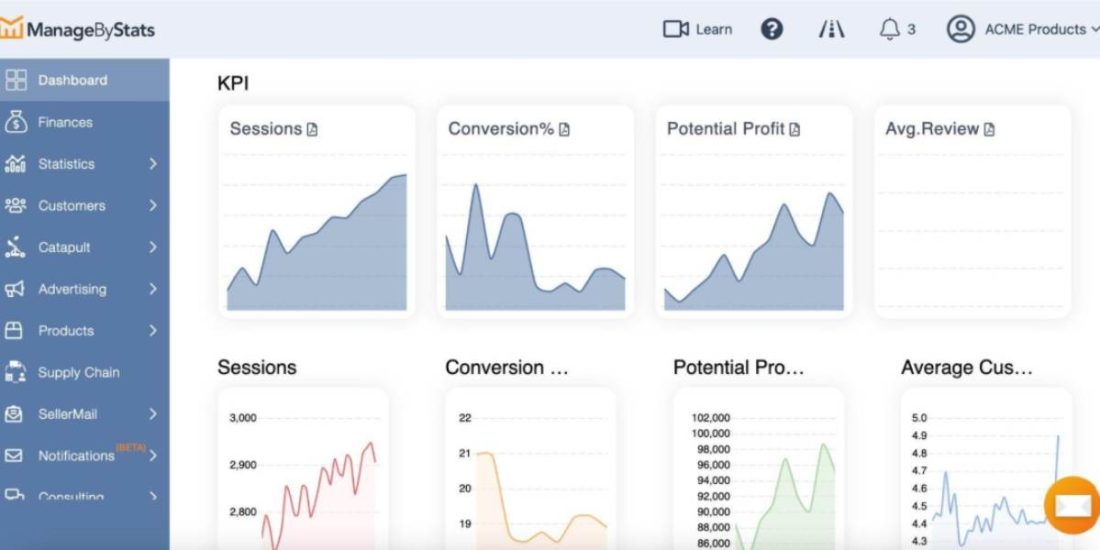The image size is (1100, 550).
Task: Export Potential Profit via PDF icon
Action: 794,130
